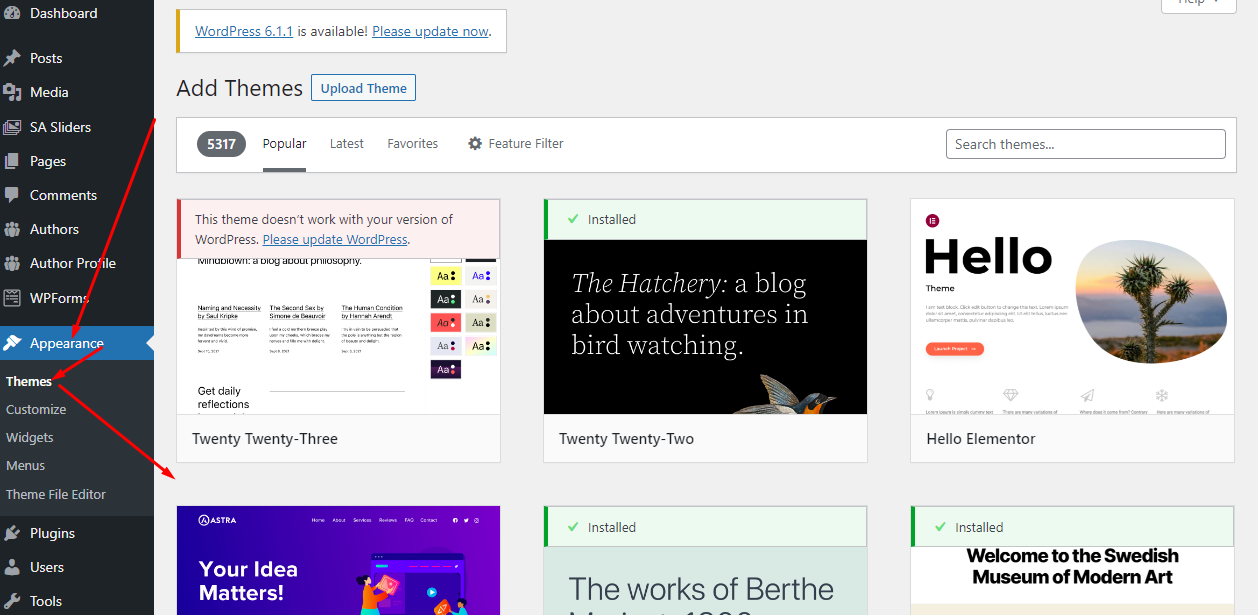This screenshot has height=615, width=1258.
Task: Click the Author Profile icon
Action: [x=12, y=263]
